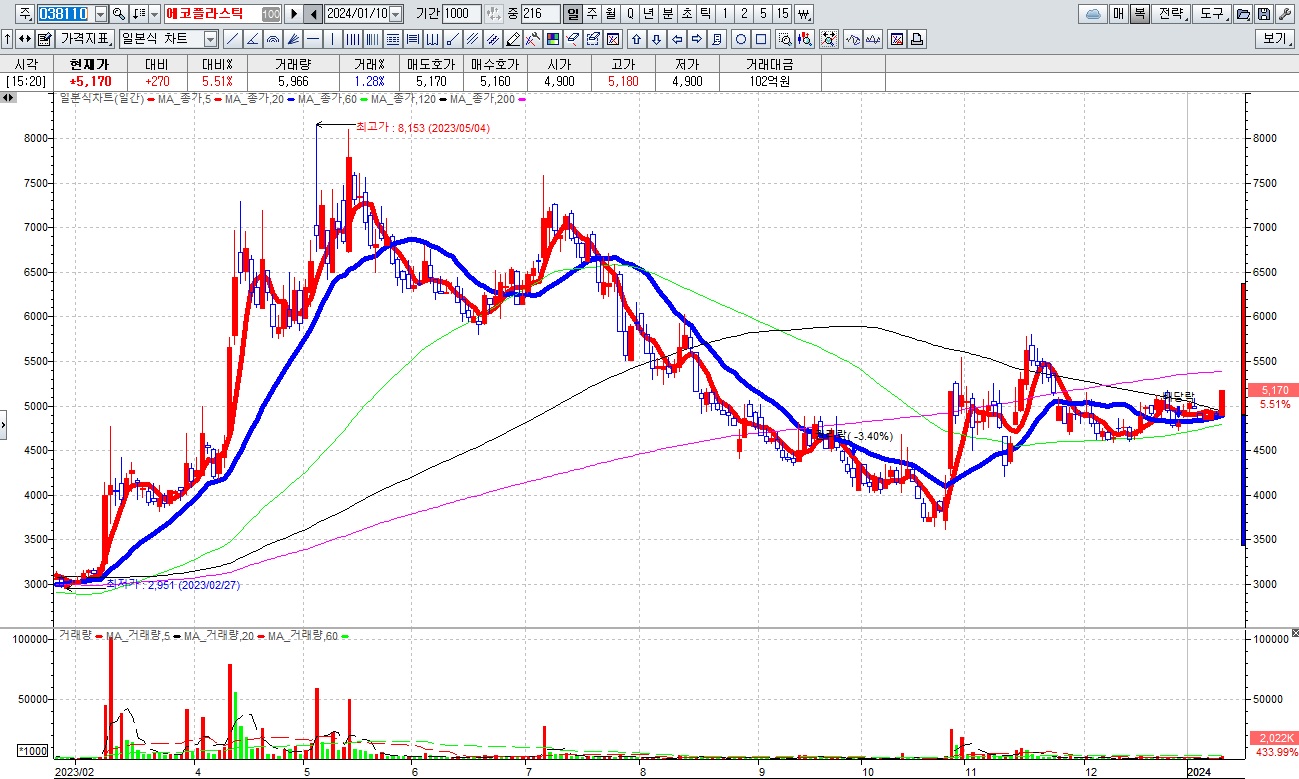The width and height of the screenshot is (1299, 779).
Task: Click the period count field 1000
Action: tap(461, 14)
